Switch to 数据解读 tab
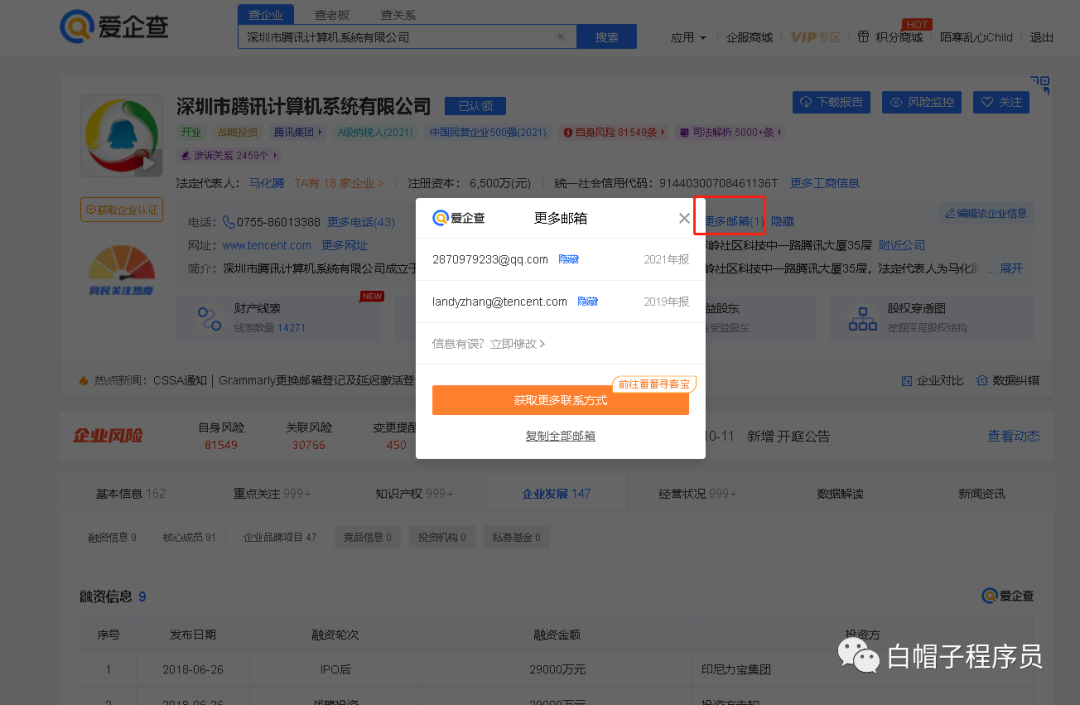Viewport: 1080px width, 705px height. 840,494
